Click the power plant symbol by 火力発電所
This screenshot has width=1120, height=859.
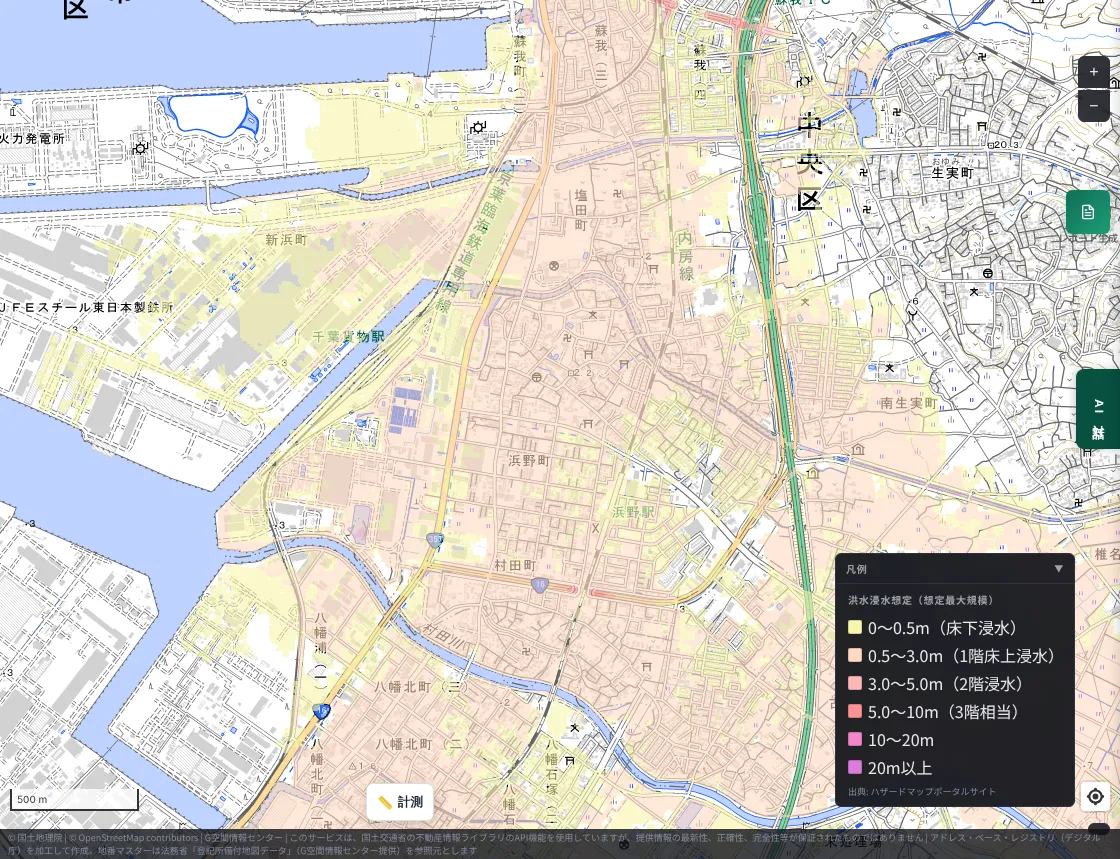(140, 148)
